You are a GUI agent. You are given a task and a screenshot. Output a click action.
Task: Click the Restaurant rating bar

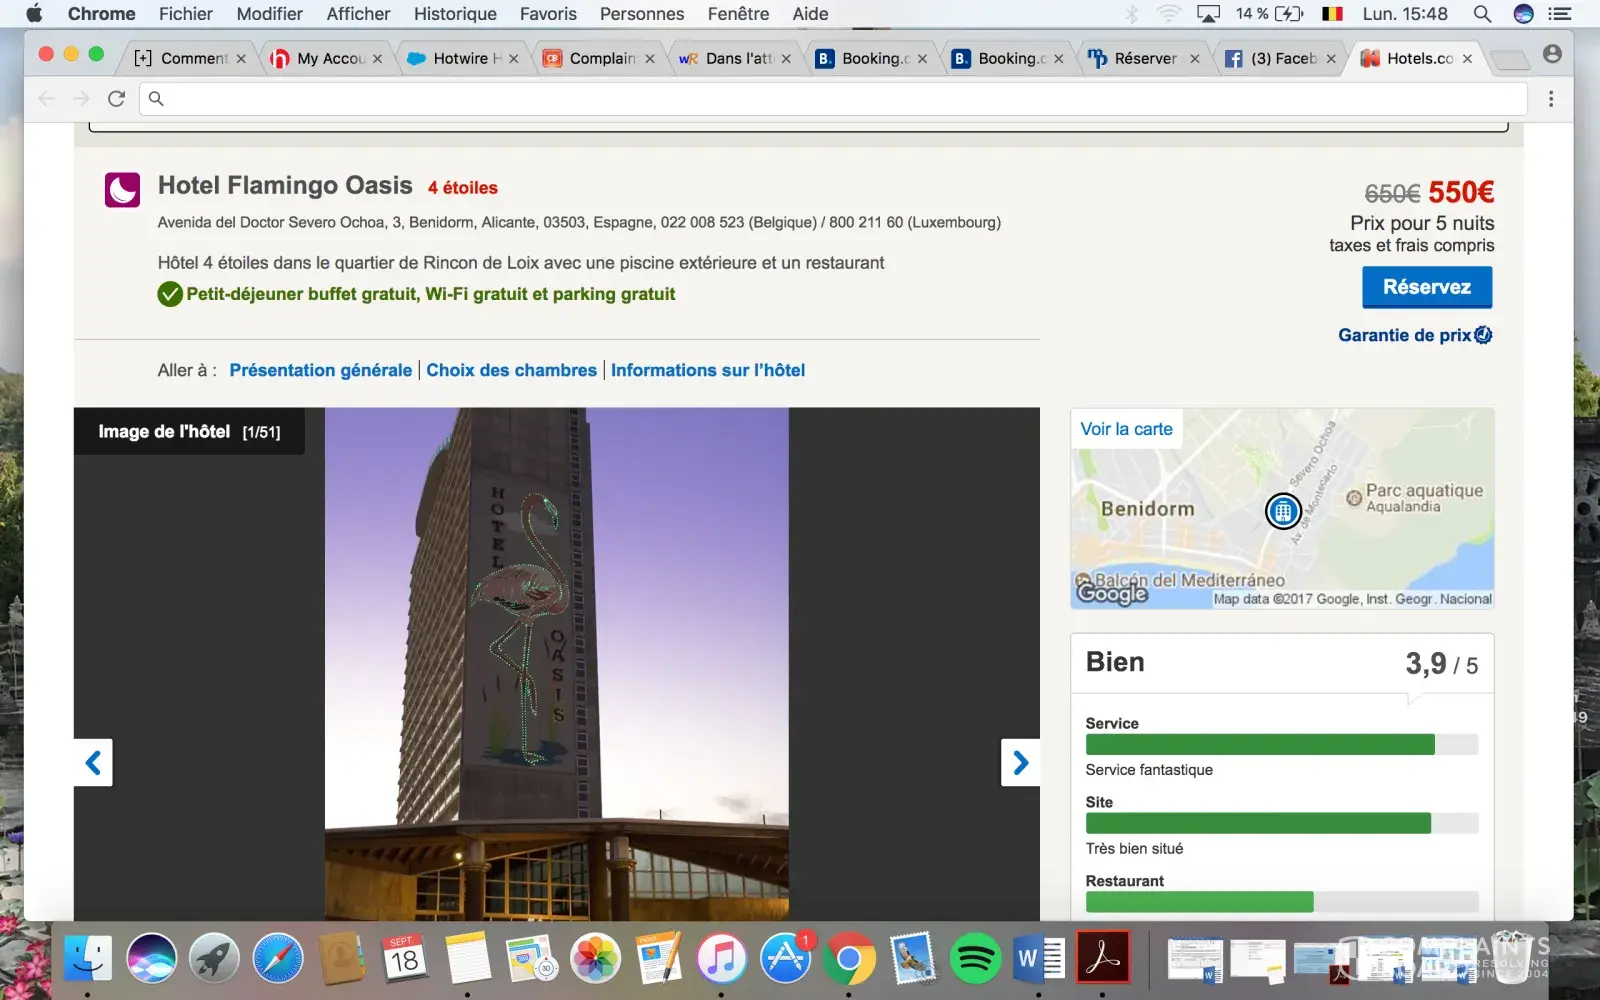(x=1282, y=902)
